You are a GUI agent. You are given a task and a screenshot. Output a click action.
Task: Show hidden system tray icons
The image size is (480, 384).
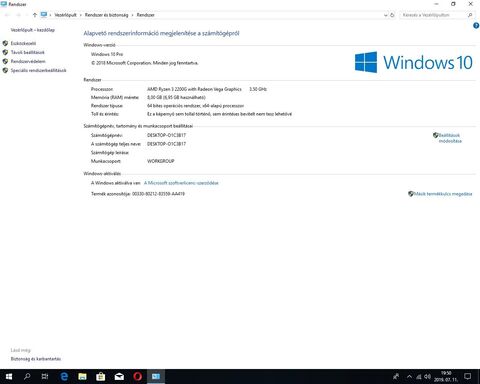pos(409,377)
